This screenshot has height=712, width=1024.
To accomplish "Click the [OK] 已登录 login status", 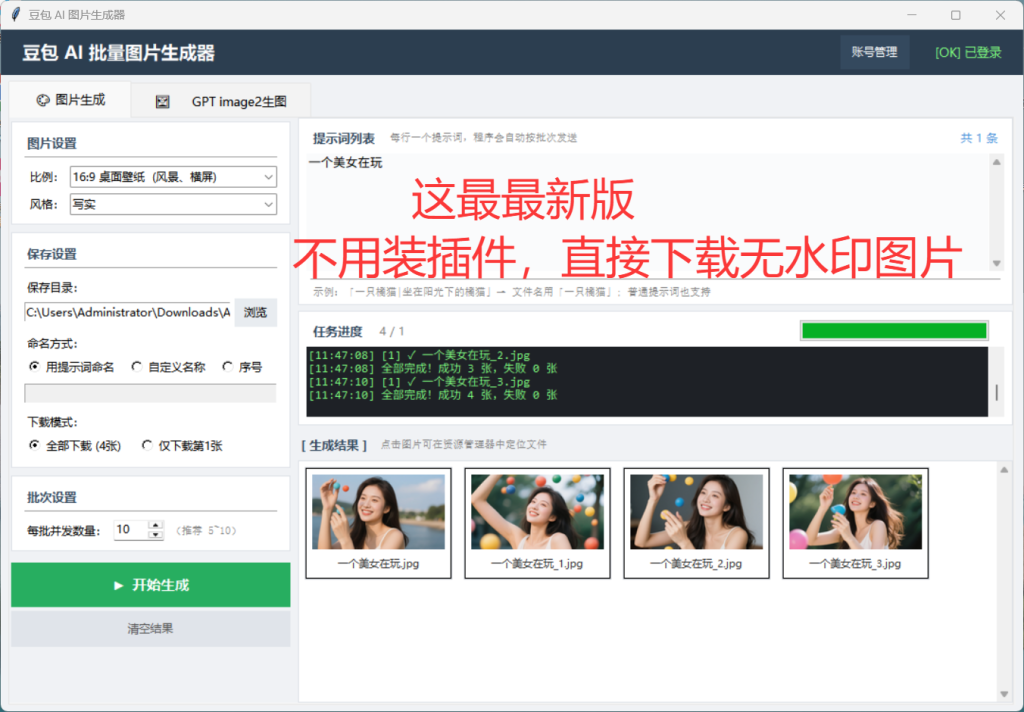I will tap(968, 53).
